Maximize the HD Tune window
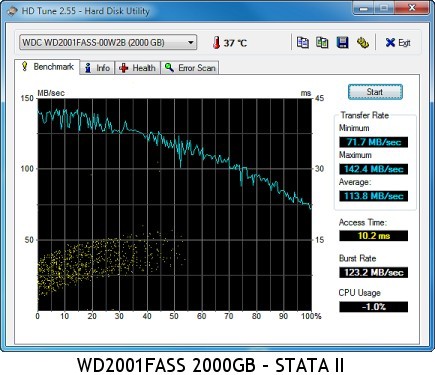Viewport: 435px width, 375px height. (x=383, y=8)
